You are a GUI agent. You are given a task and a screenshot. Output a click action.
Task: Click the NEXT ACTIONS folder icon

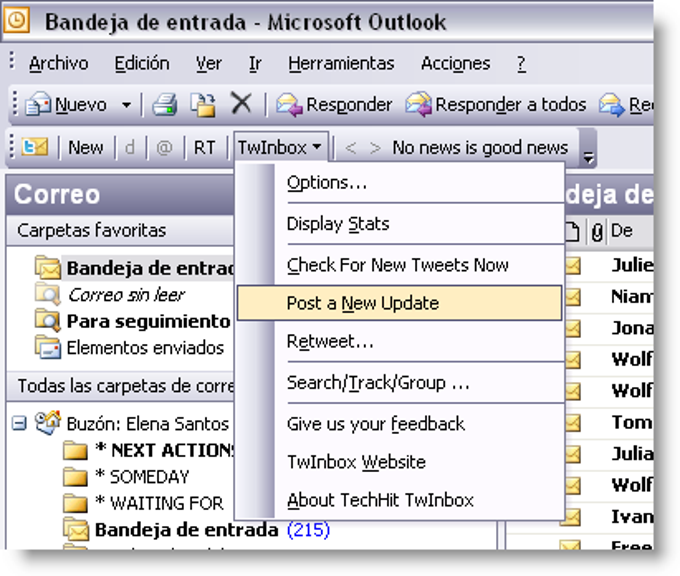click(75, 450)
